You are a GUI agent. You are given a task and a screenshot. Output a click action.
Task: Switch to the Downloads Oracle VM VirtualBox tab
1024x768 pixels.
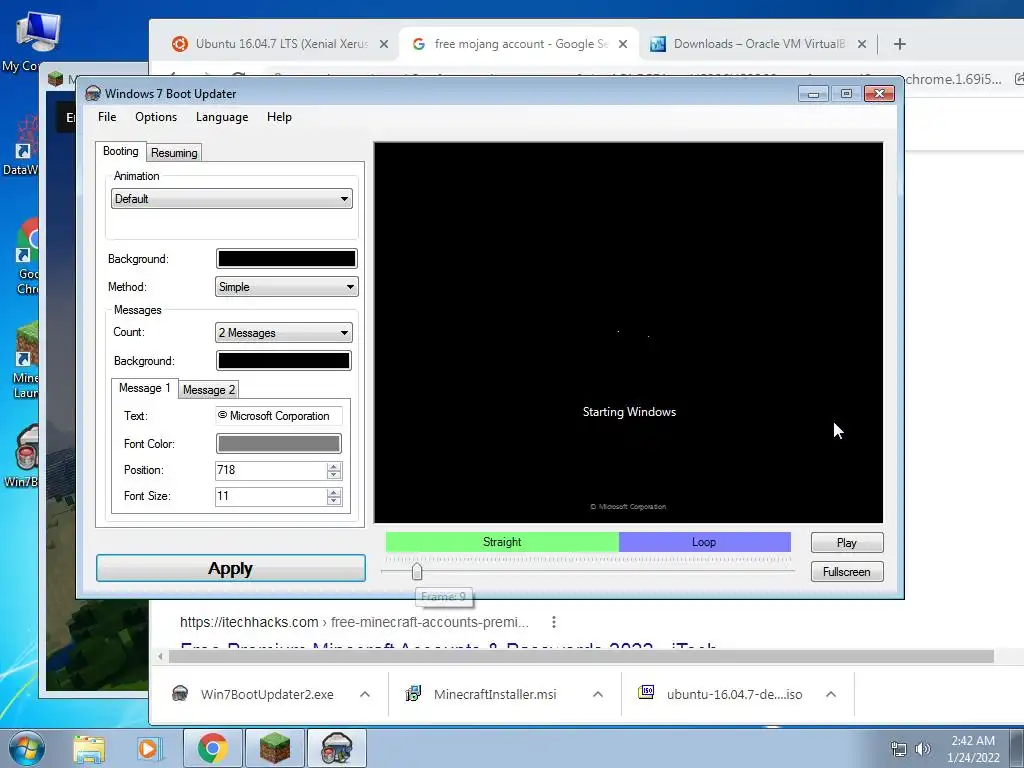pos(758,44)
